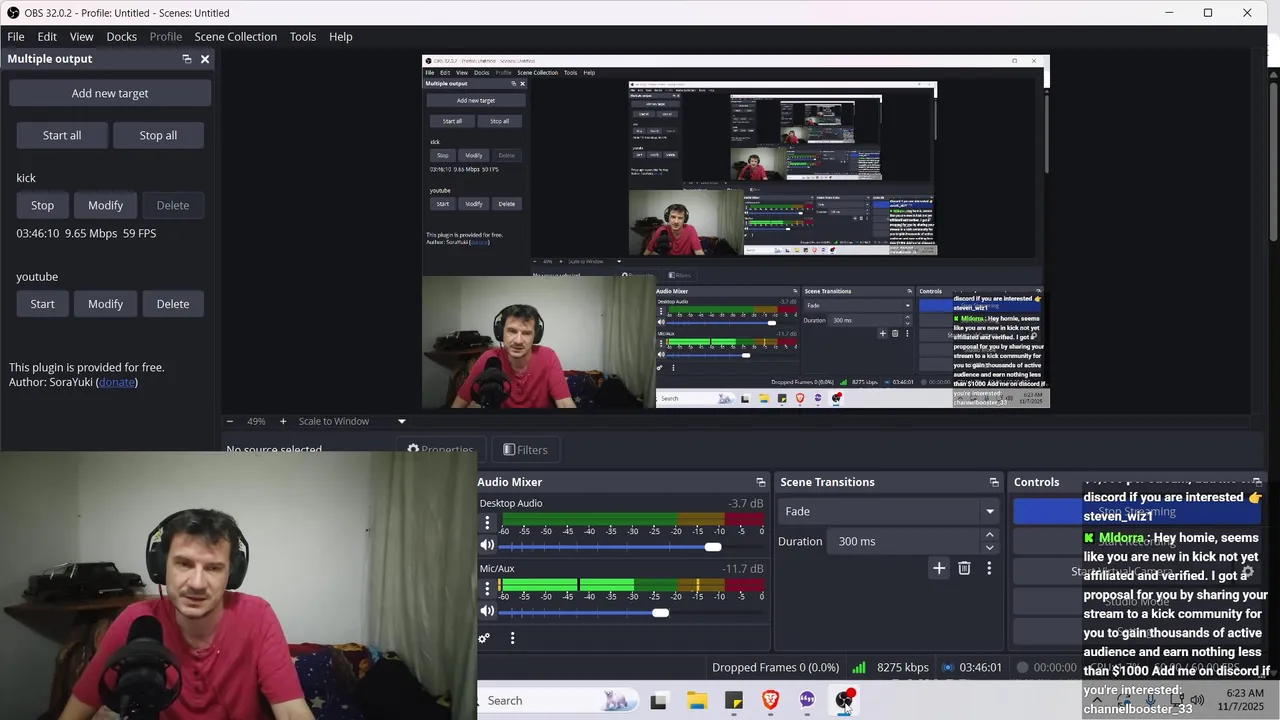Viewport: 1280px width, 720px height.
Task: Zoom in the preview with plus
Action: point(283,421)
